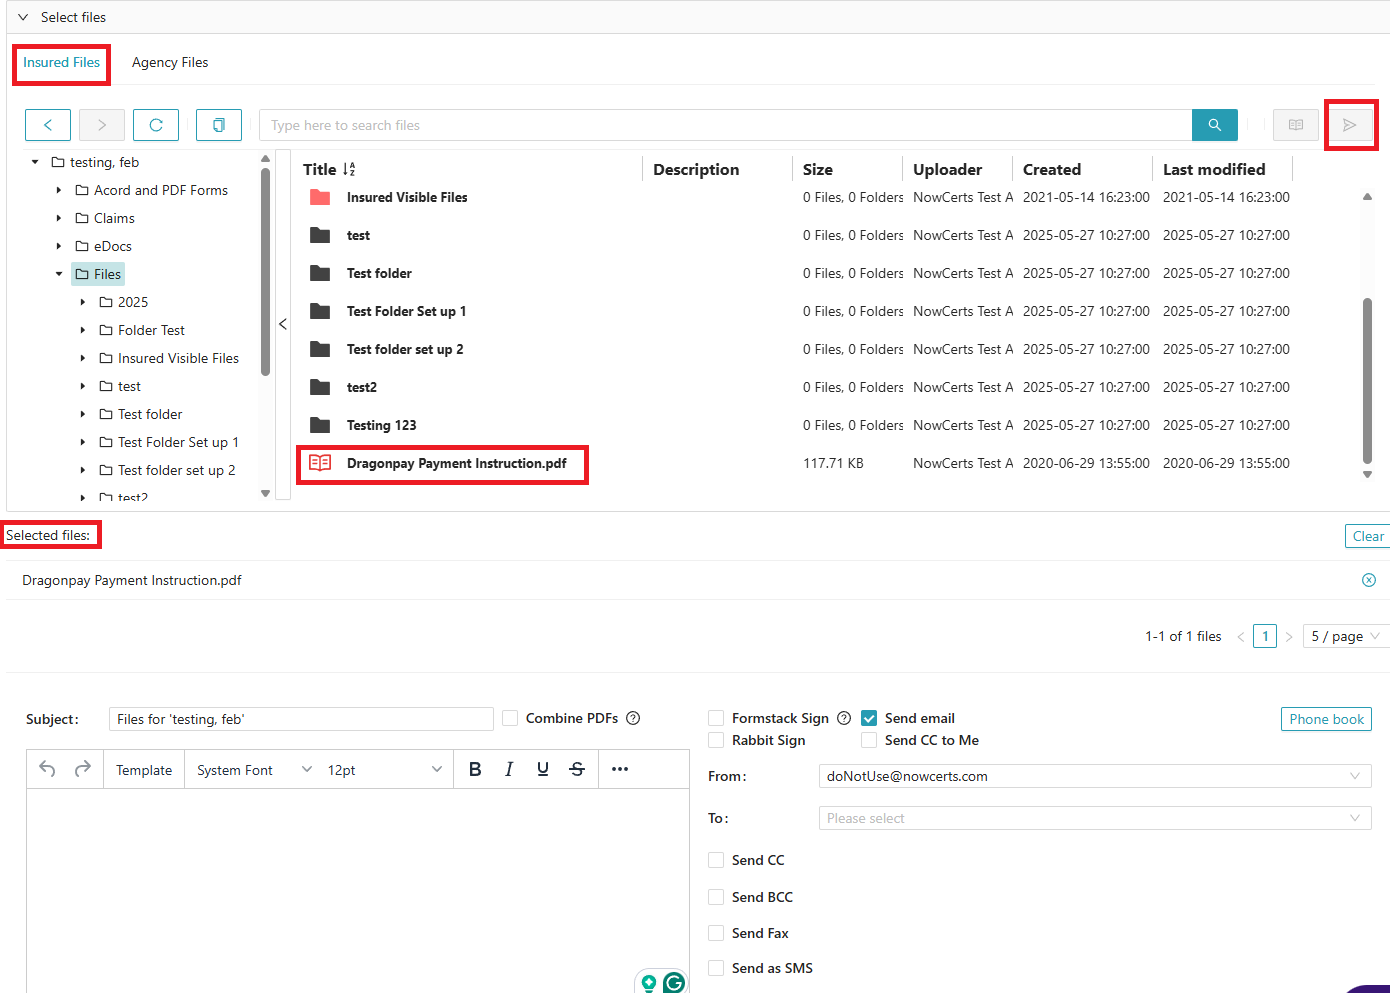
Task: Click the search files input
Action: [x=726, y=125]
